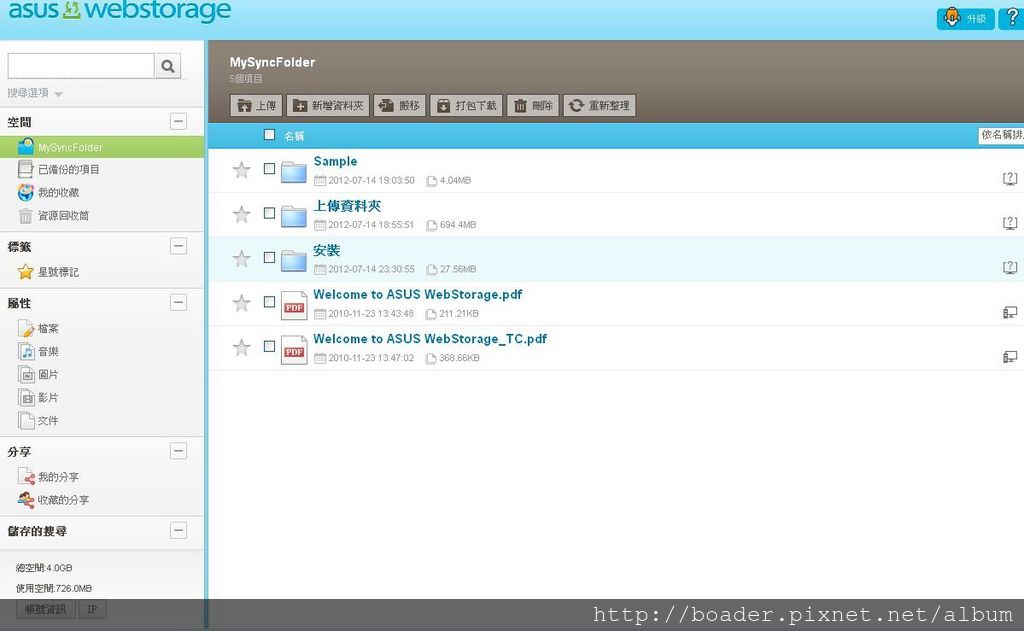
Task: Collapse the 屬性 section
Action: tap(178, 302)
